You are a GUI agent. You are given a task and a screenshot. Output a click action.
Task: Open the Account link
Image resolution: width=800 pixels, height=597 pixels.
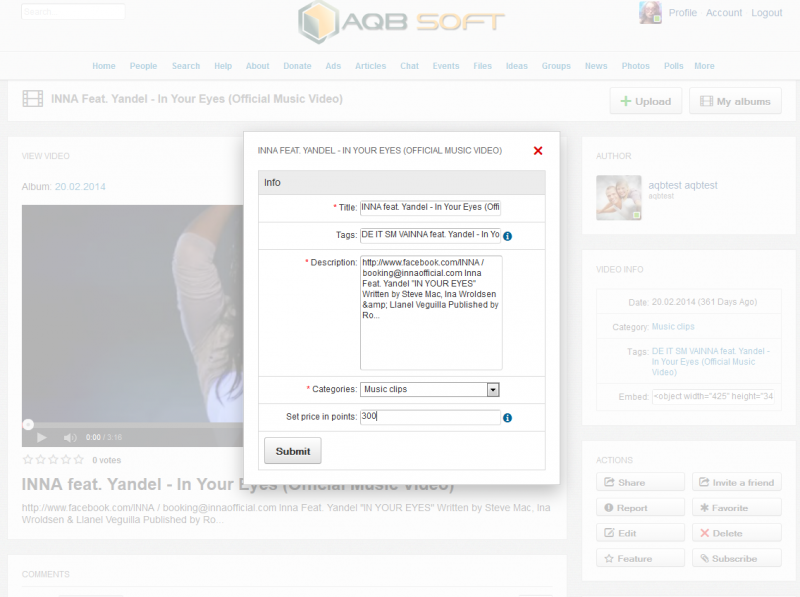724,13
